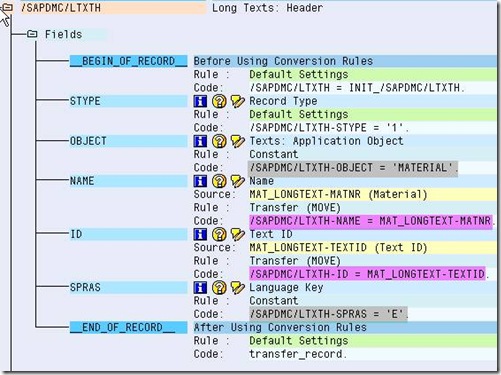The image size is (501, 375).
Task: Open info icon for ID field
Action: point(200,234)
